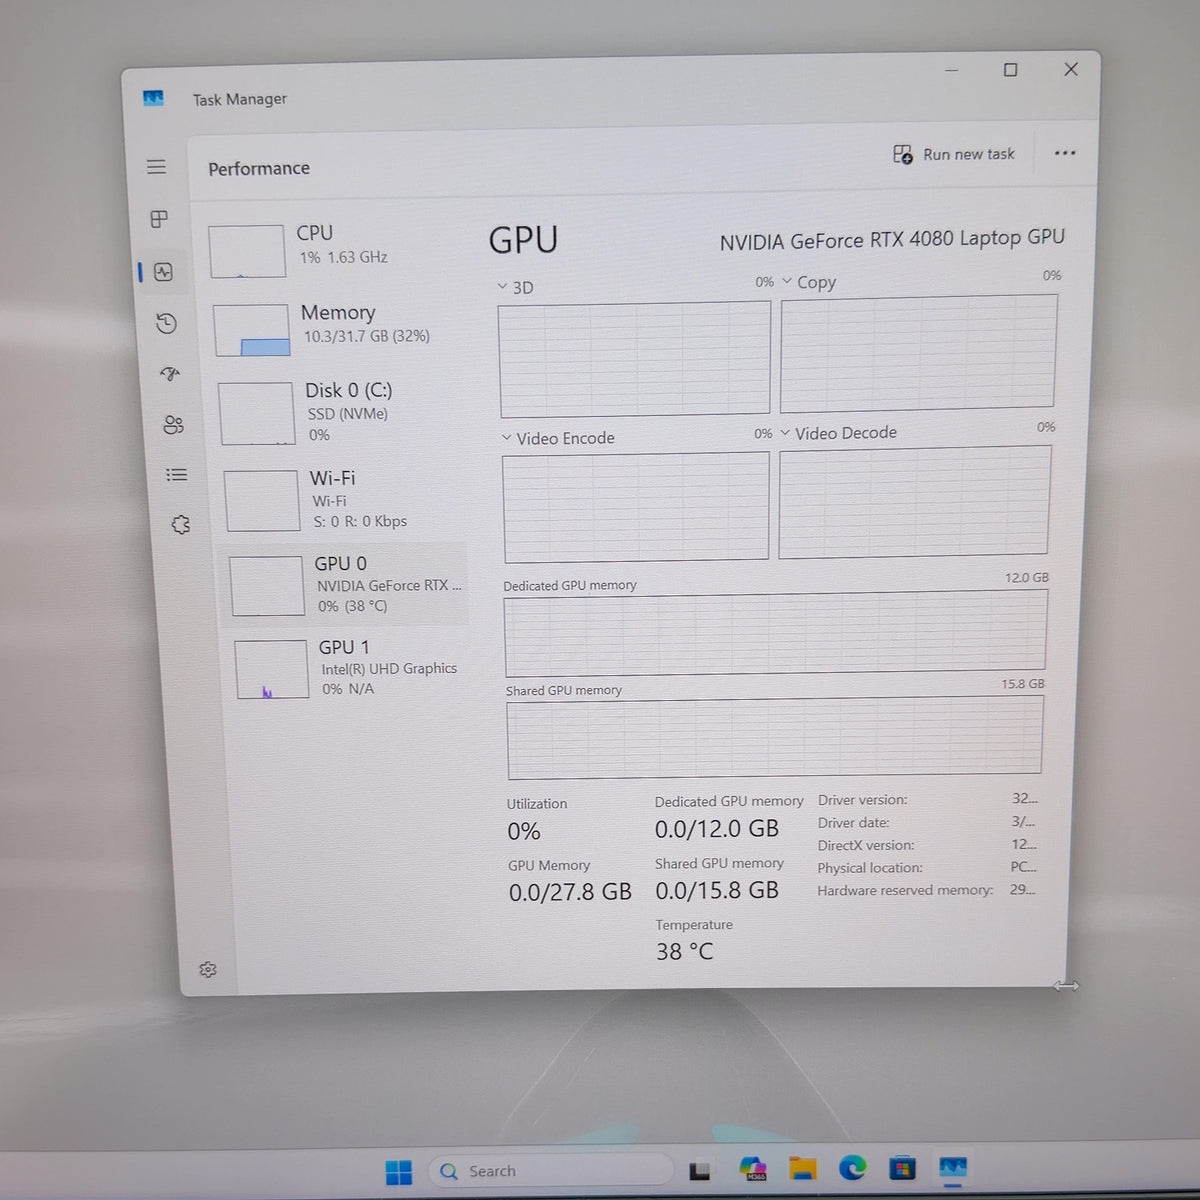The image size is (1200, 1200).
Task: Click the Shared GPU memory graph
Action: coord(775,738)
